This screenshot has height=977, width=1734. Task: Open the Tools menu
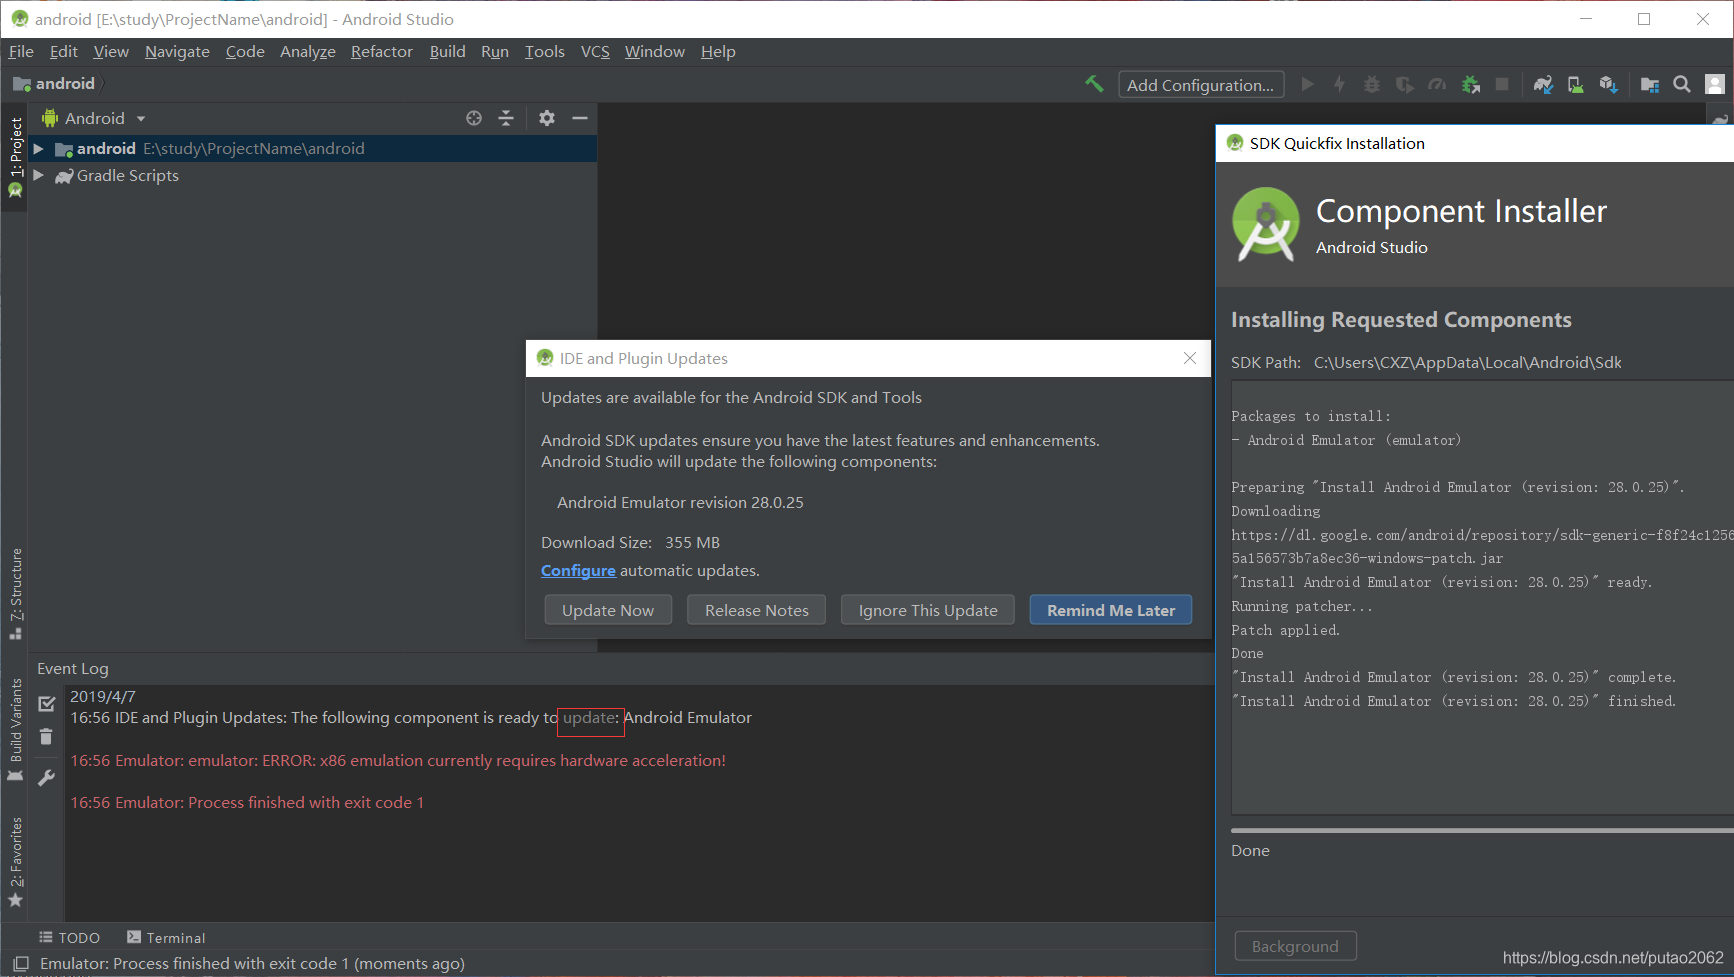[x=545, y=51]
